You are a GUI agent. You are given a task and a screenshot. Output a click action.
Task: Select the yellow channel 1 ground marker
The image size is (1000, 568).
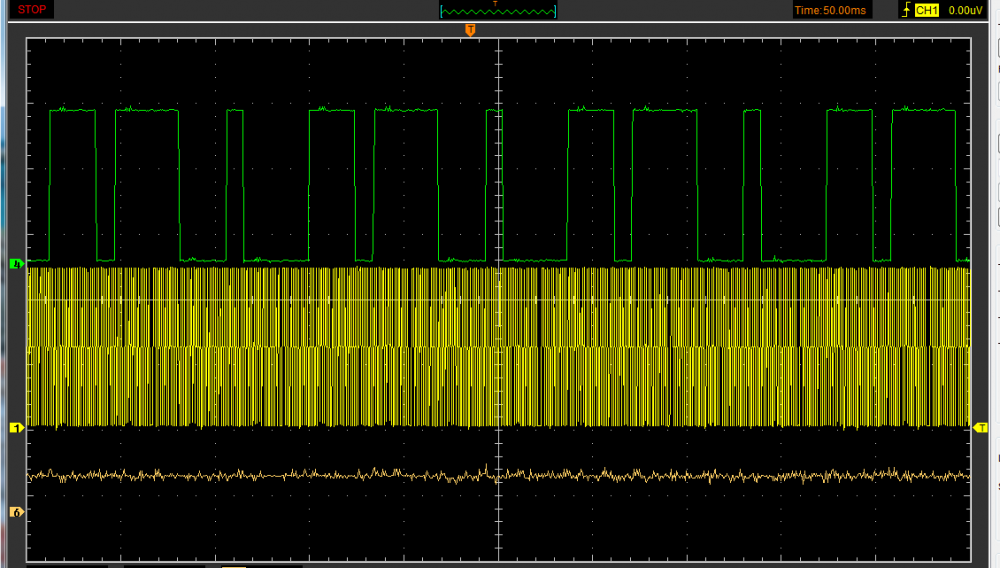(x=16, y=428)
